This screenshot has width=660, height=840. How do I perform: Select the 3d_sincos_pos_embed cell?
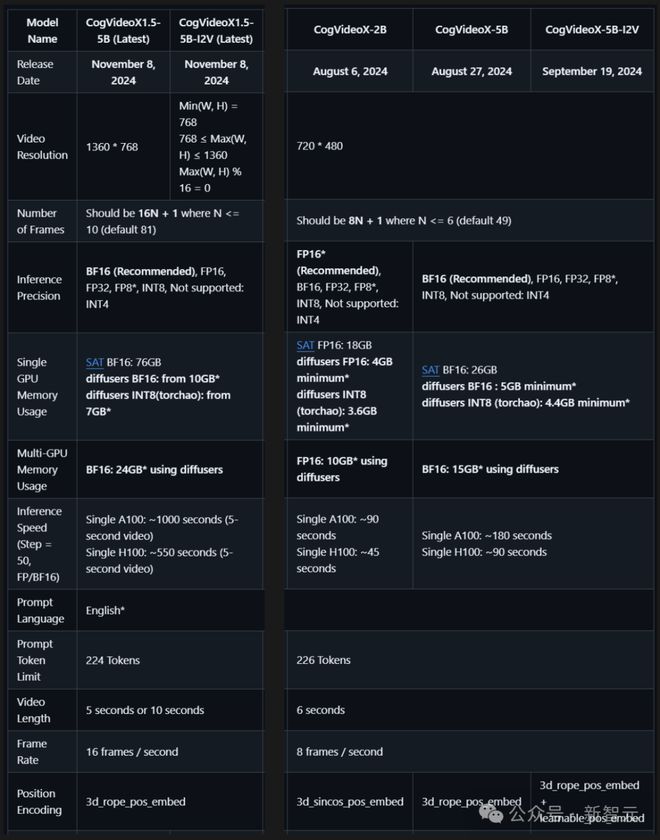[350, 801]
